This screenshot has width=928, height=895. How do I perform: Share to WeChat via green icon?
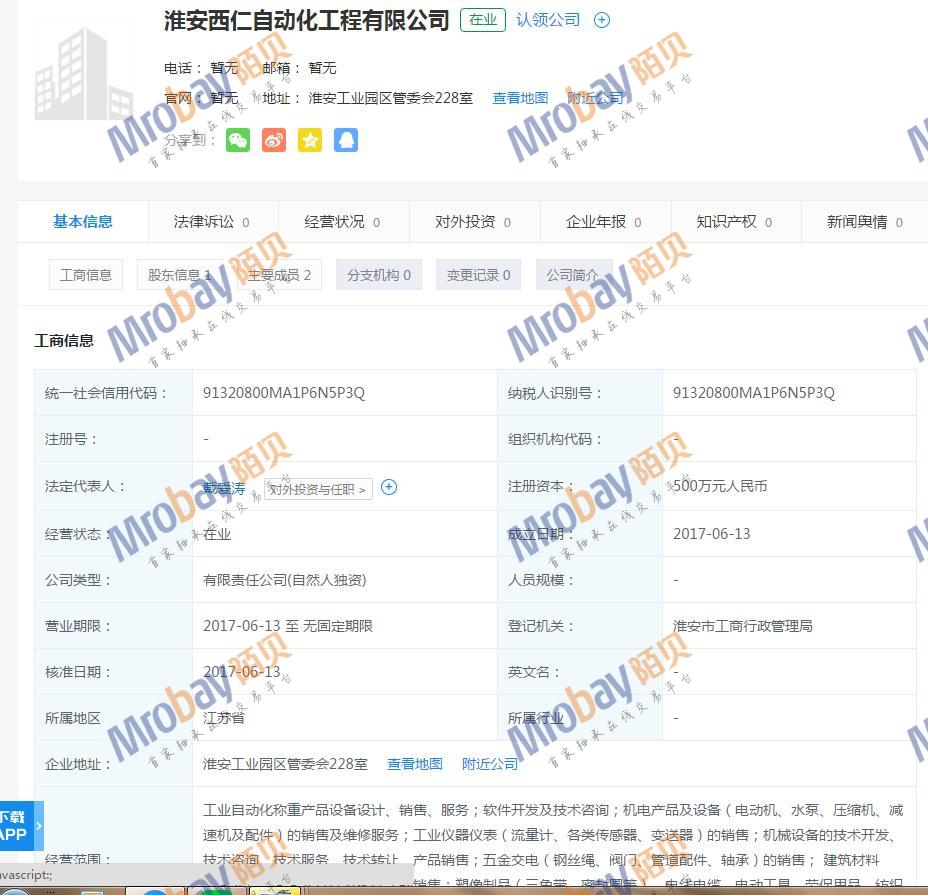tap(238, 140)
